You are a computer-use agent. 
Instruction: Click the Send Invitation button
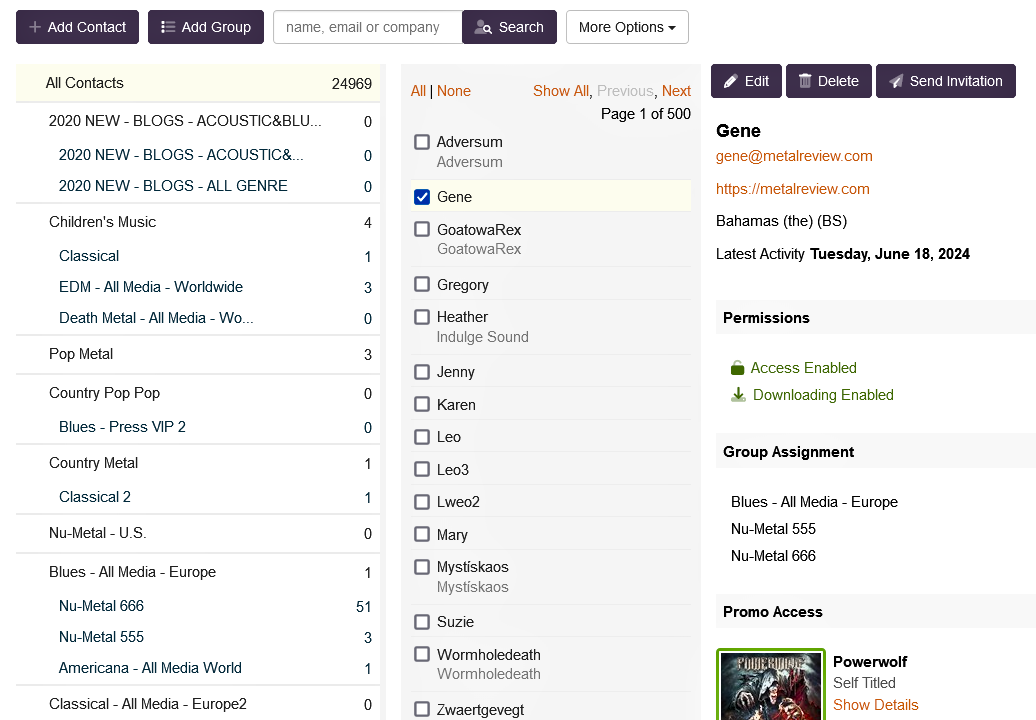point(945,81)
